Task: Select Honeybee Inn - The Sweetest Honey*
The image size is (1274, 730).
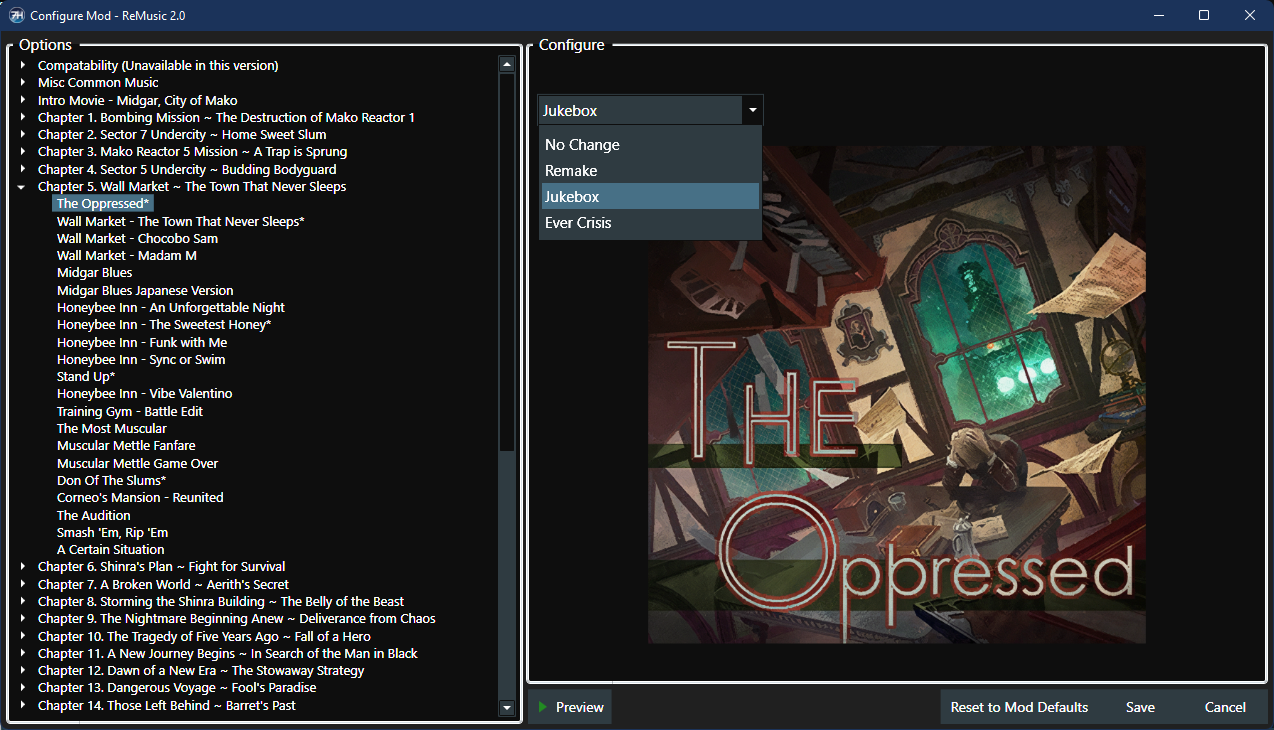Action: 164,324
